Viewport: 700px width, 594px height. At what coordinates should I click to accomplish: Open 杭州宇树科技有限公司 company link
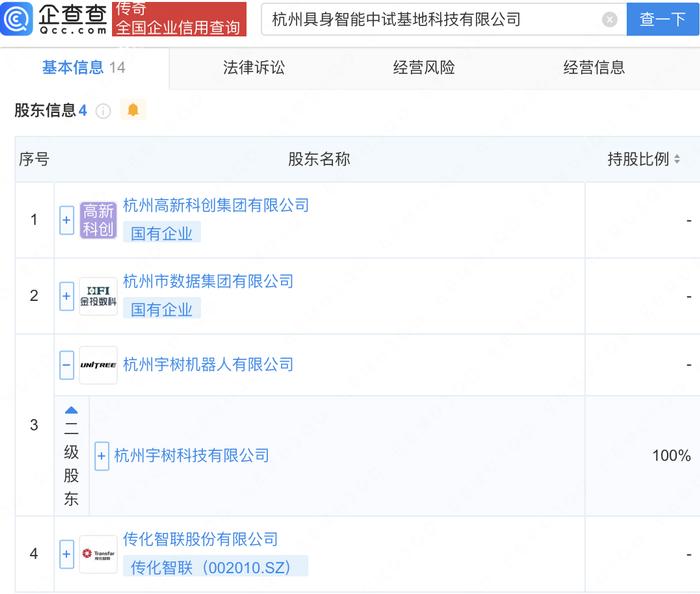click(192, 456)
